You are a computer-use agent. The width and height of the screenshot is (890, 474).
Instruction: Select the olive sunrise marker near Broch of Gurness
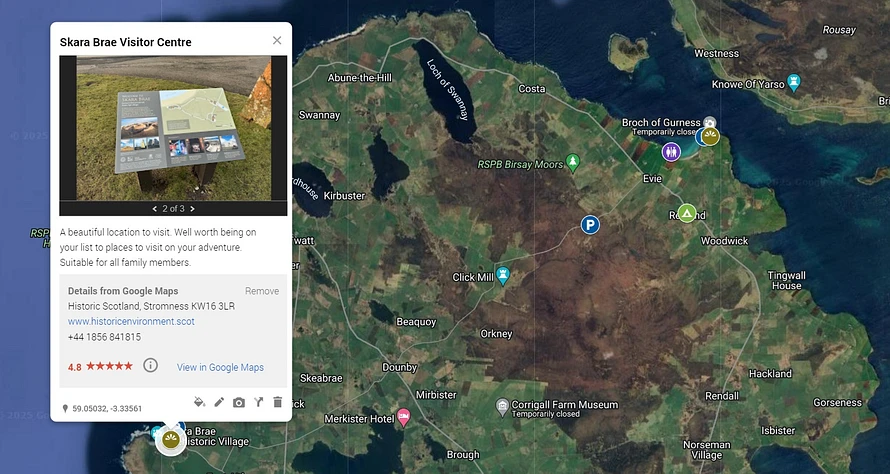[x=710, y=136]
